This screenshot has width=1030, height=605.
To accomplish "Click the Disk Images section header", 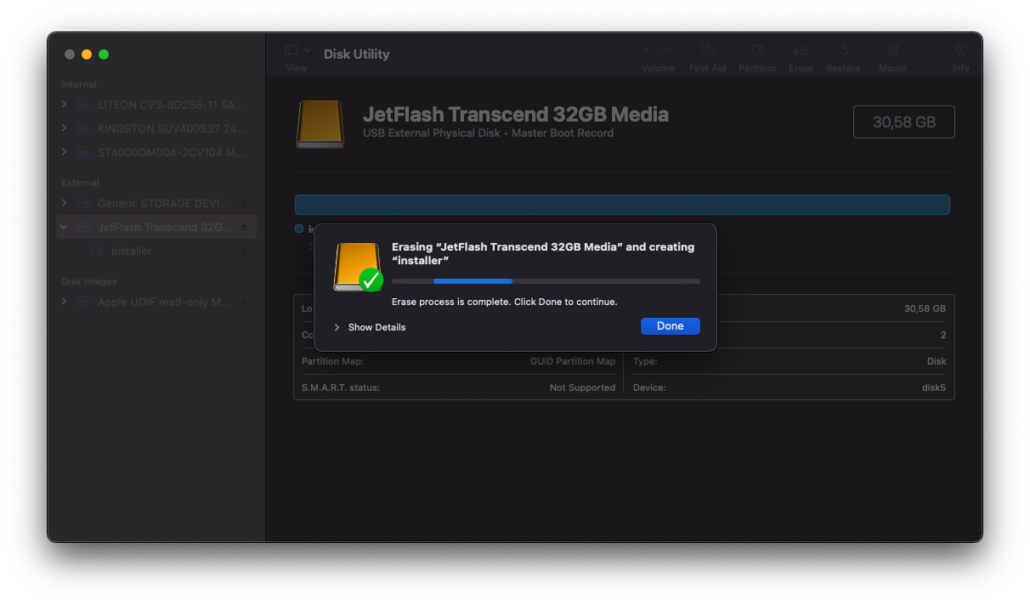I will (89, 281).
